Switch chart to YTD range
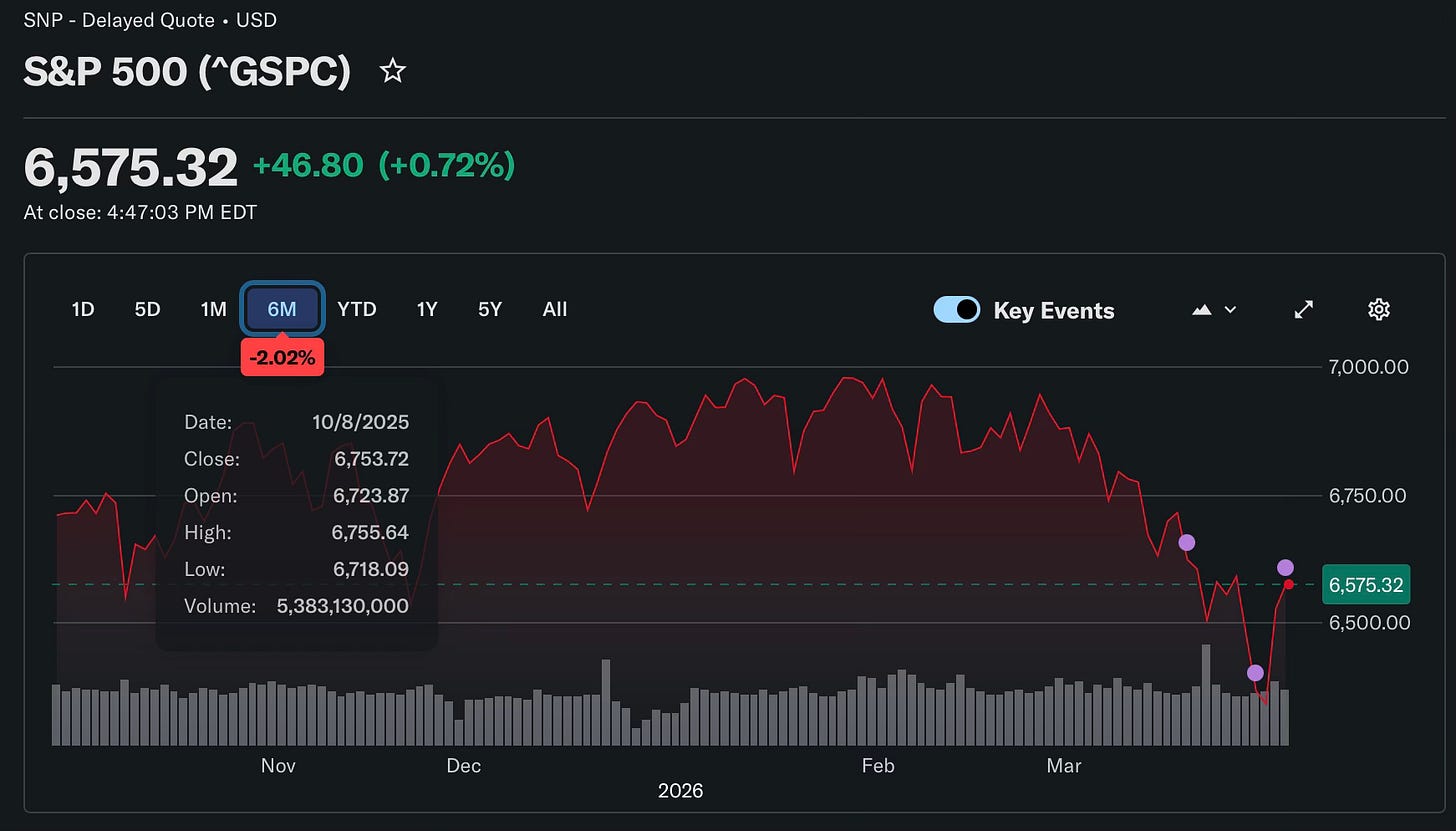This screenshot has height=831, width=1456. coord(357,309)
